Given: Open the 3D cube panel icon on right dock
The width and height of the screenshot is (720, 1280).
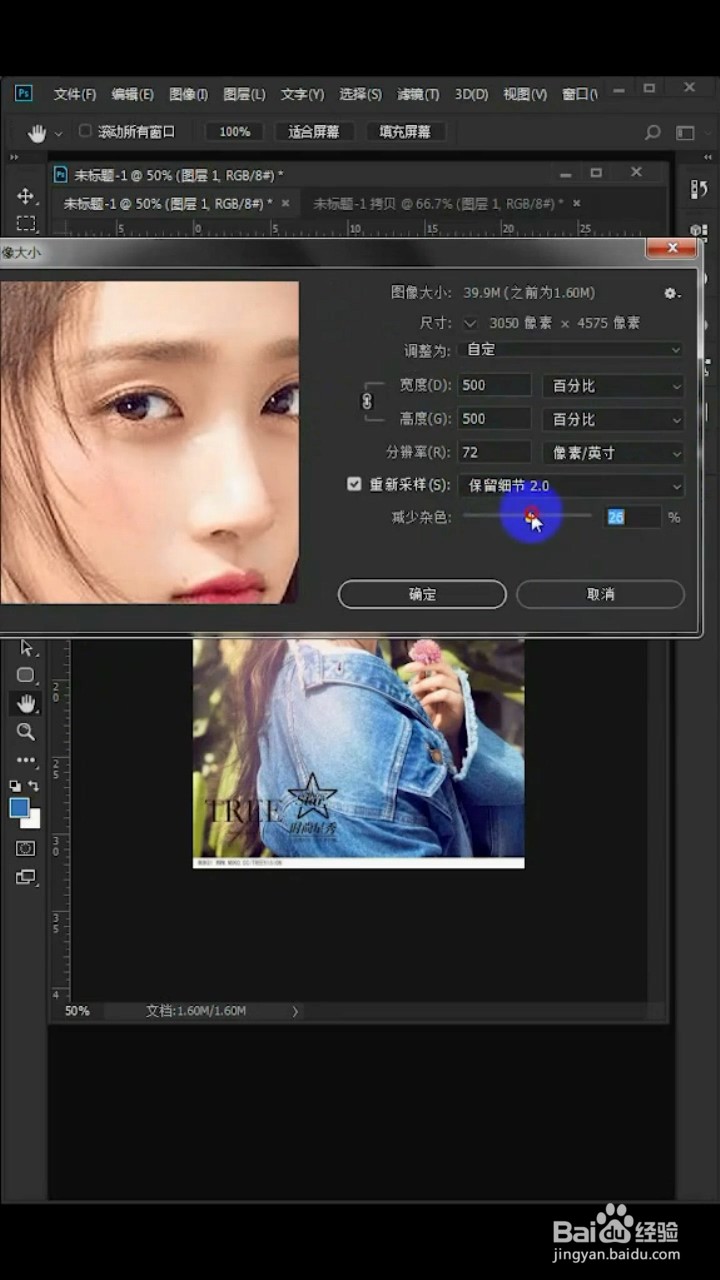Looking at the screenshot, I should coord(699,231).
